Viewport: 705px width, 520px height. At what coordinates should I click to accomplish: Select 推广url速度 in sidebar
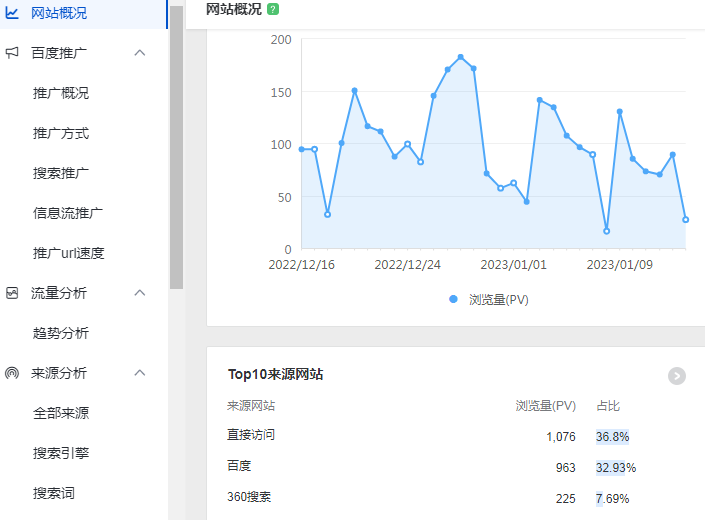point(68,253)
